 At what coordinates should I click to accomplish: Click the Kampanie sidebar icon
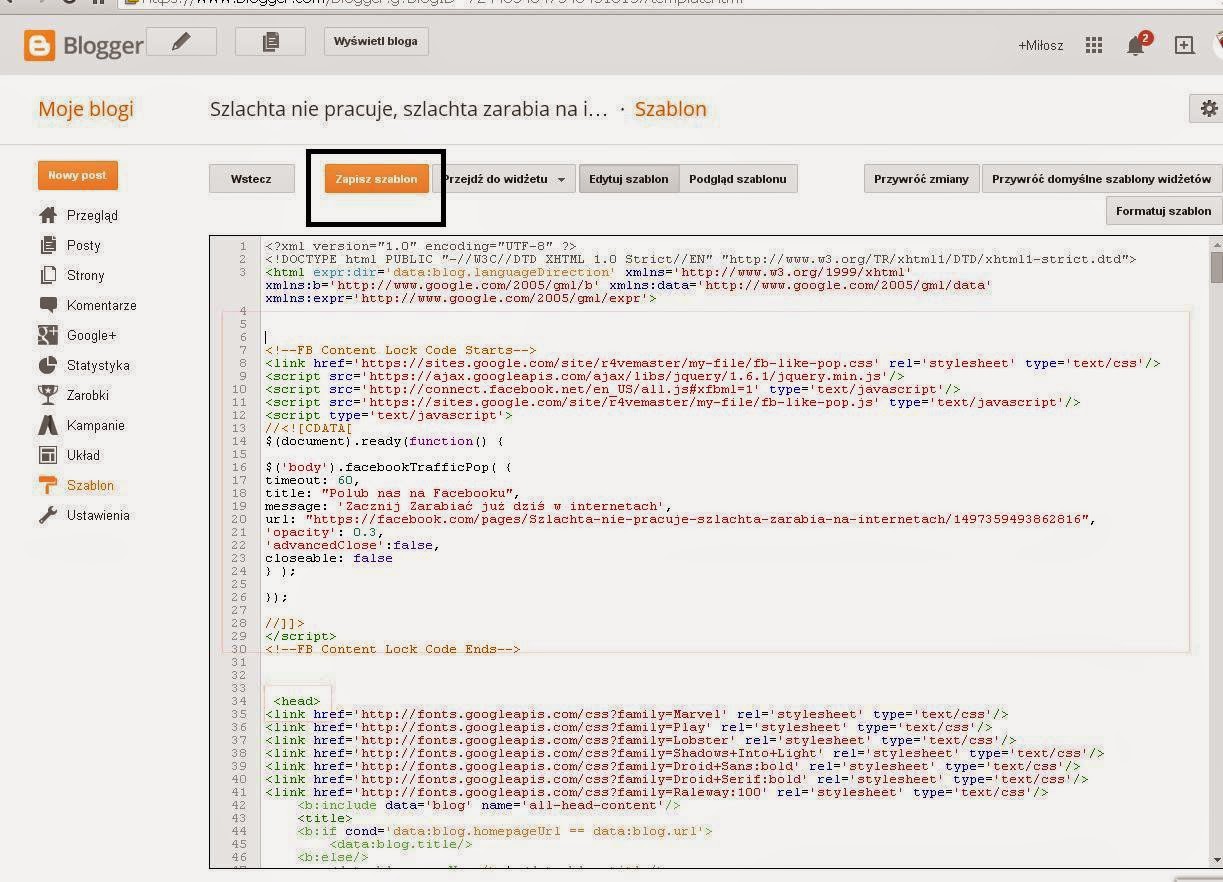48,425
